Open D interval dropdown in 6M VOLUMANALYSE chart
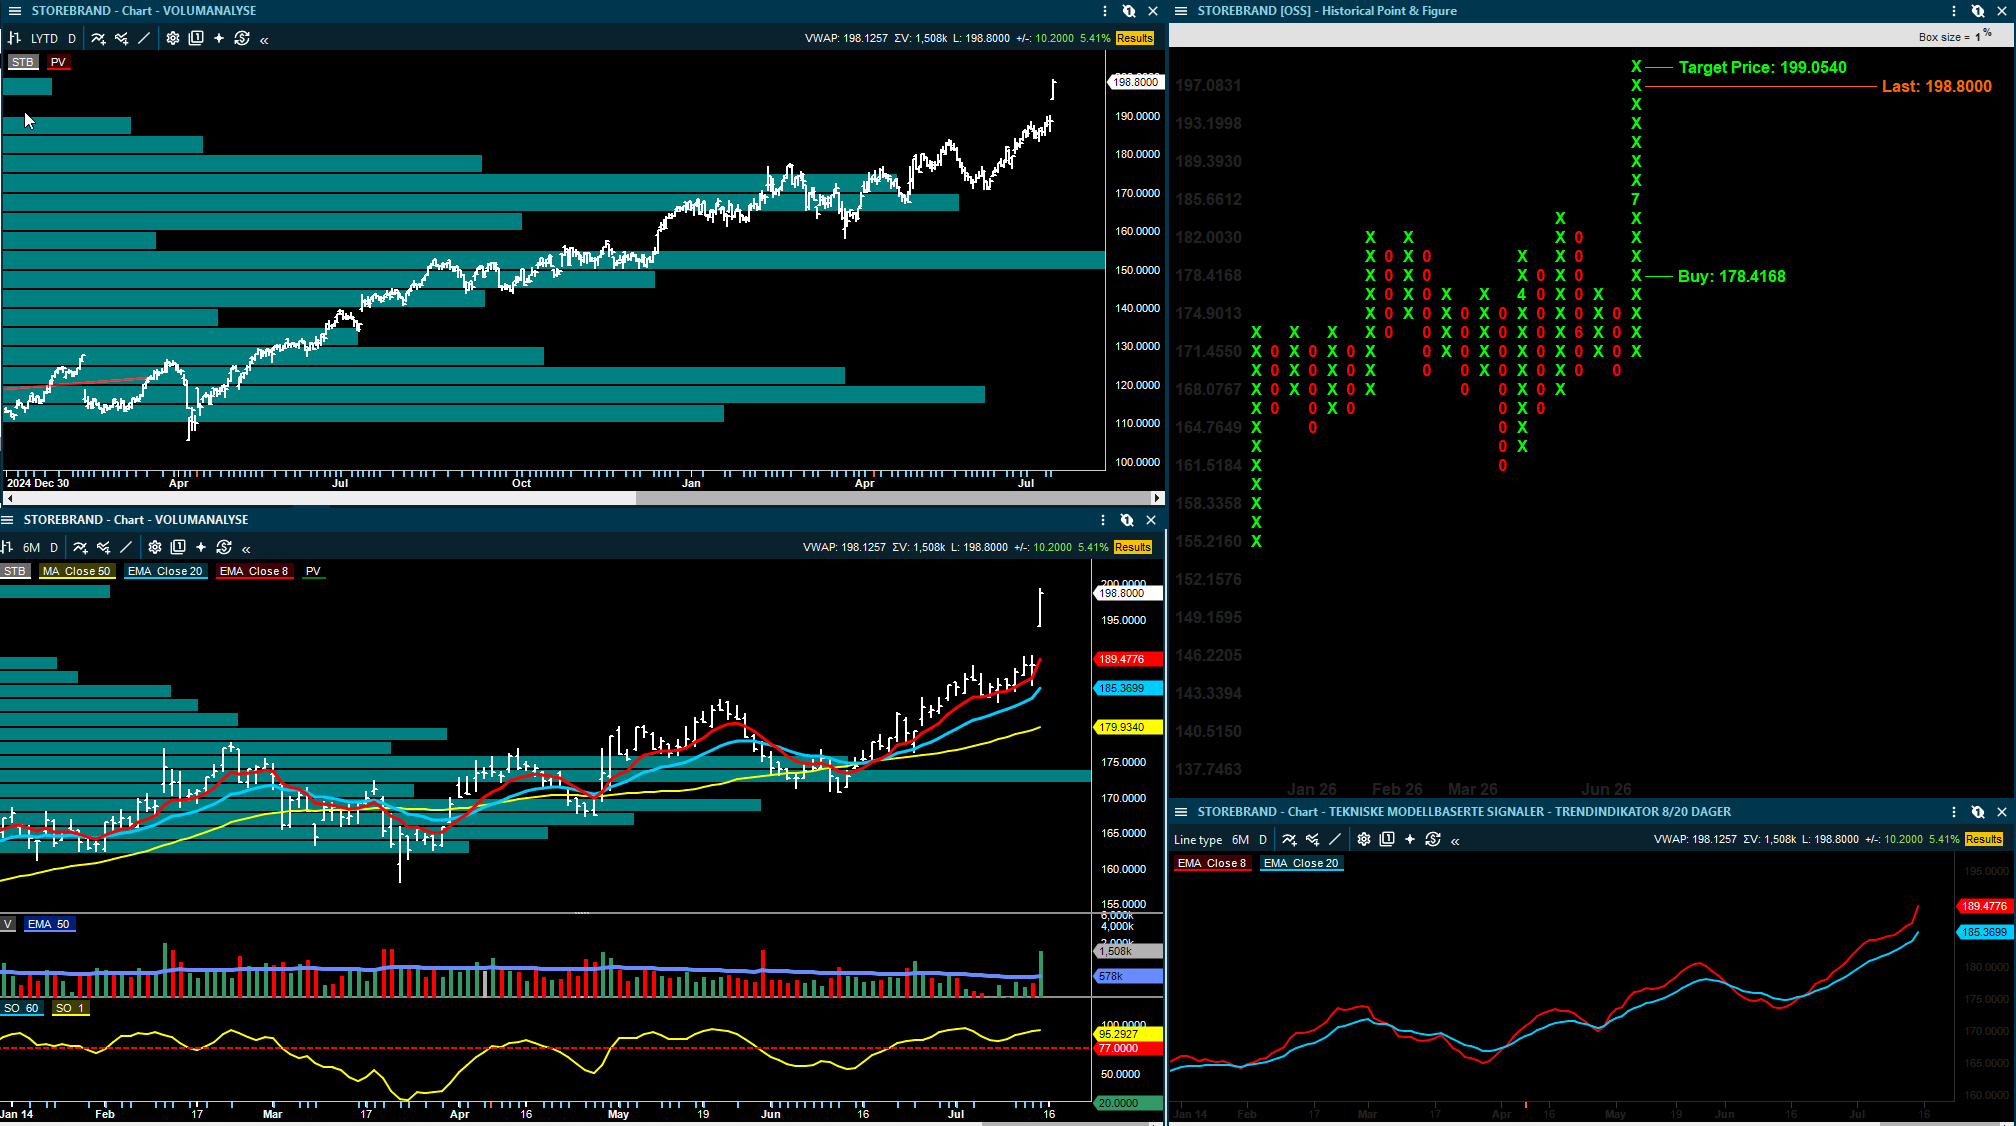The width and height of the screenshot is (2016, 1126). coord(54,547)
